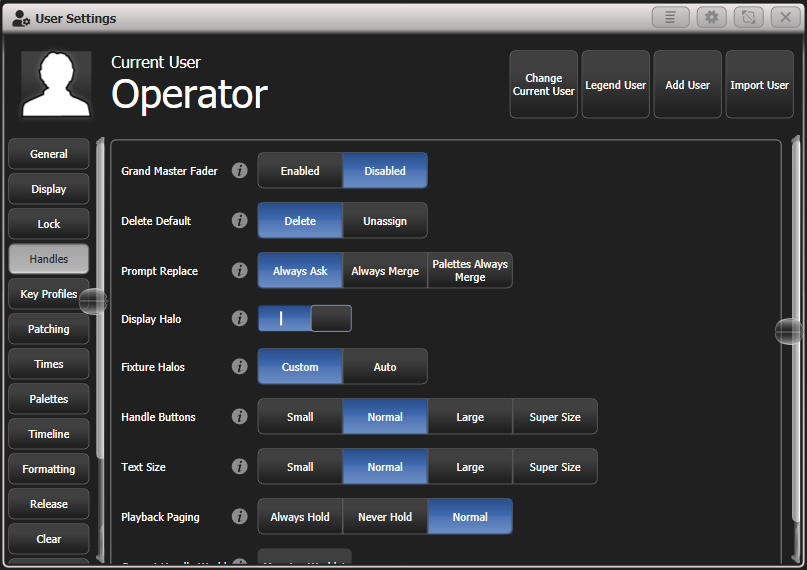View info about Prompt Replace
The height and width of the screenshot is (570, 807).
click(x=239, y=270)
